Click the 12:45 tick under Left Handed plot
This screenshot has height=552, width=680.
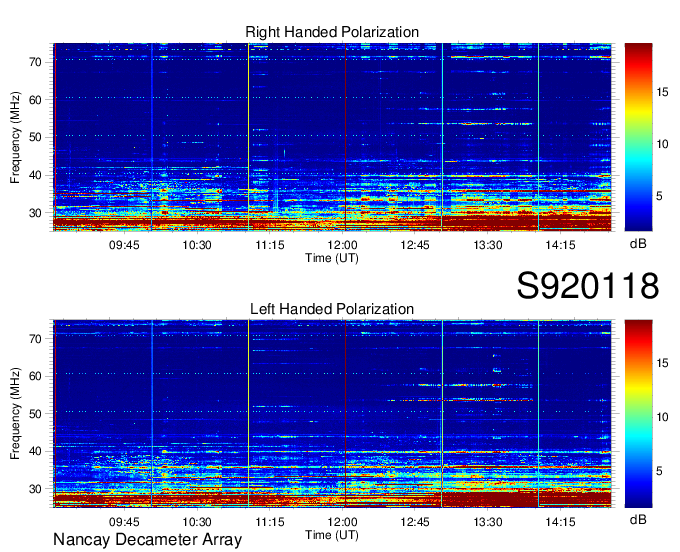click(x=415, y=522)
